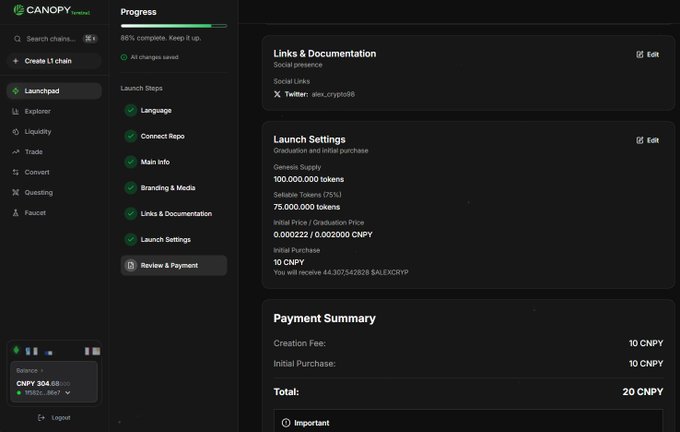
Task: Click the Important notice info icon
Action: pos(286,423)
